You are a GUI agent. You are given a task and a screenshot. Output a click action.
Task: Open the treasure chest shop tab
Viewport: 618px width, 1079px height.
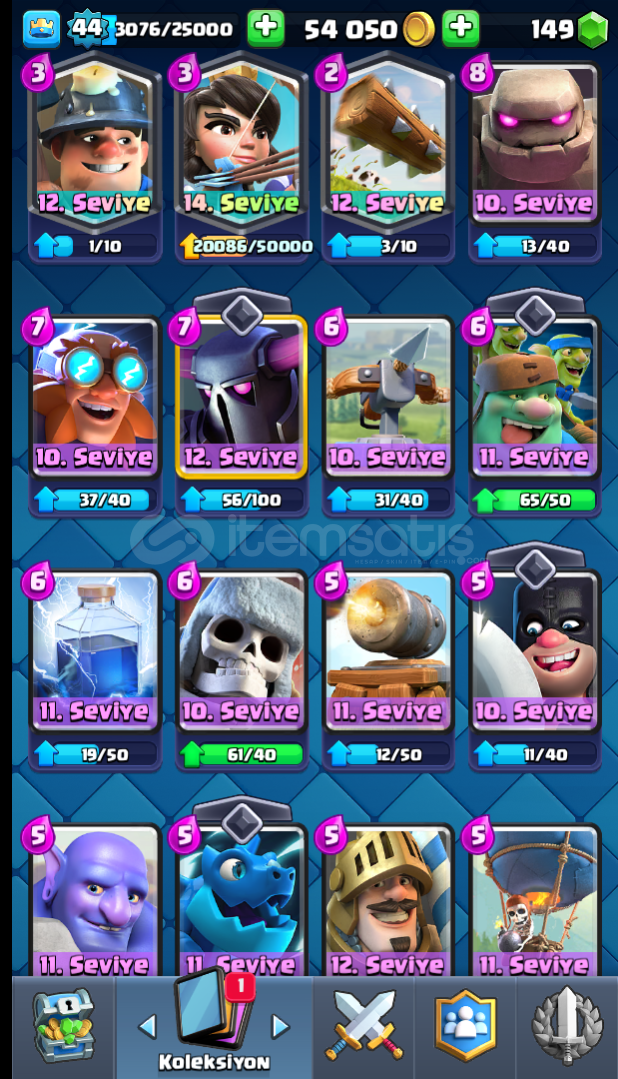click(62, 1025)
